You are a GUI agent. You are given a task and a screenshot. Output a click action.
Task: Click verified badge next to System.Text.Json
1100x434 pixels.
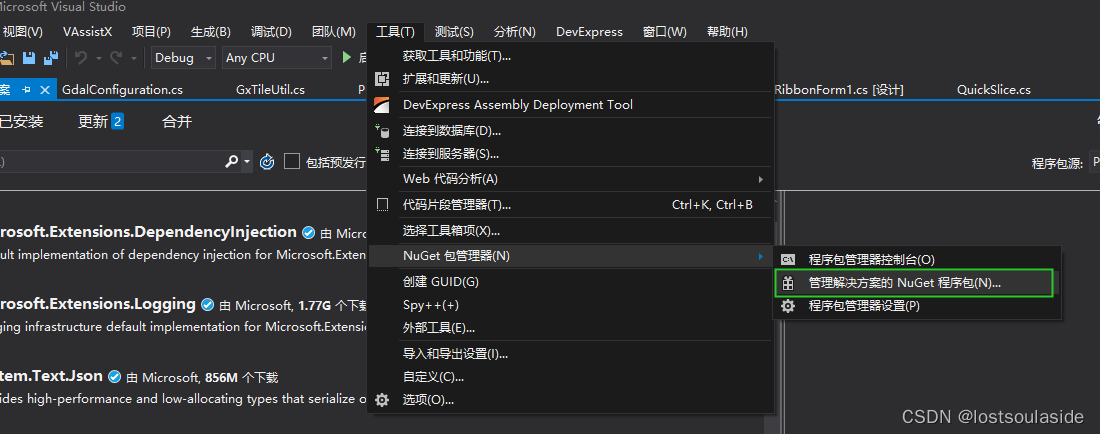pyautogui.click(x=114, y=377)
